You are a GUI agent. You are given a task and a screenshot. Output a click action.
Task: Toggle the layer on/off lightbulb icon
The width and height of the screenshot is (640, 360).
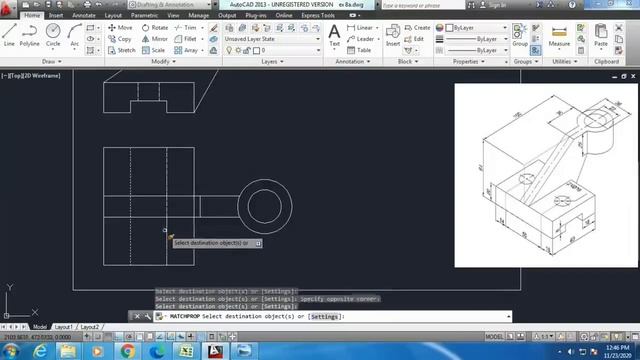coord(229,50)
